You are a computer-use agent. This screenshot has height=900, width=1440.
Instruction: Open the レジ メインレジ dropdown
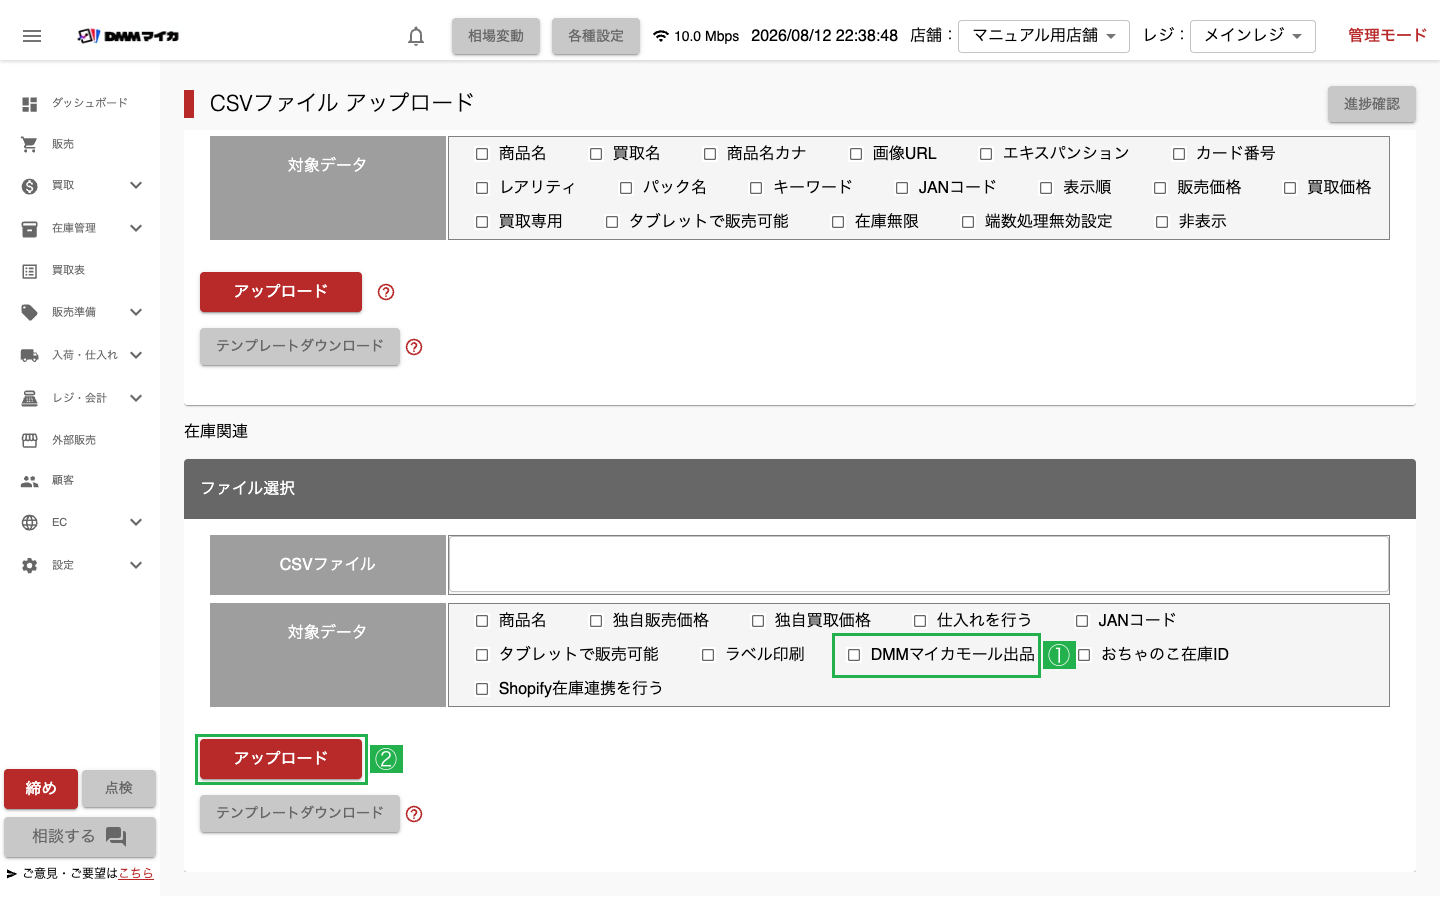[1253, 36]
